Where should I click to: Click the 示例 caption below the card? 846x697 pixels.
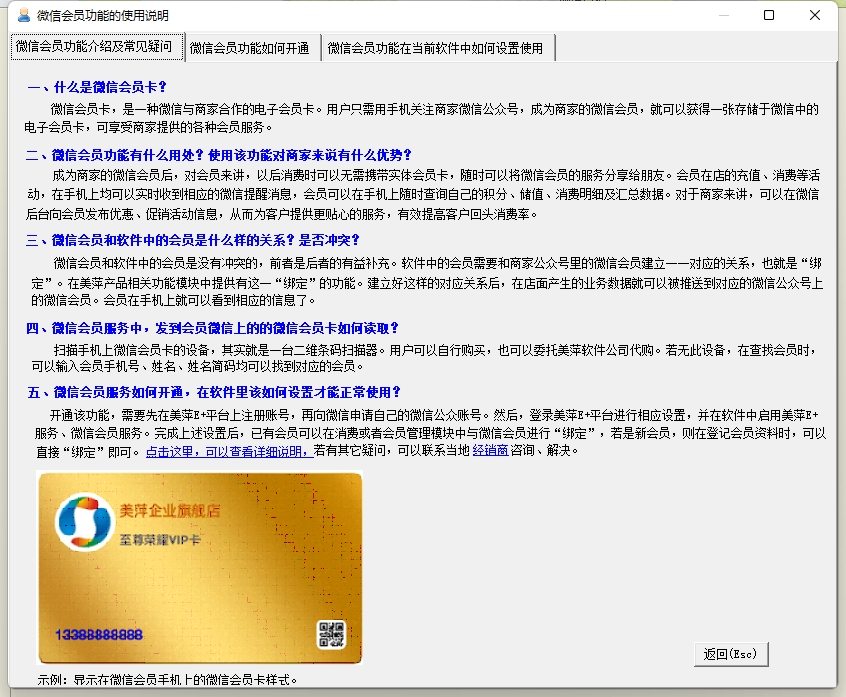click(167, 680)
